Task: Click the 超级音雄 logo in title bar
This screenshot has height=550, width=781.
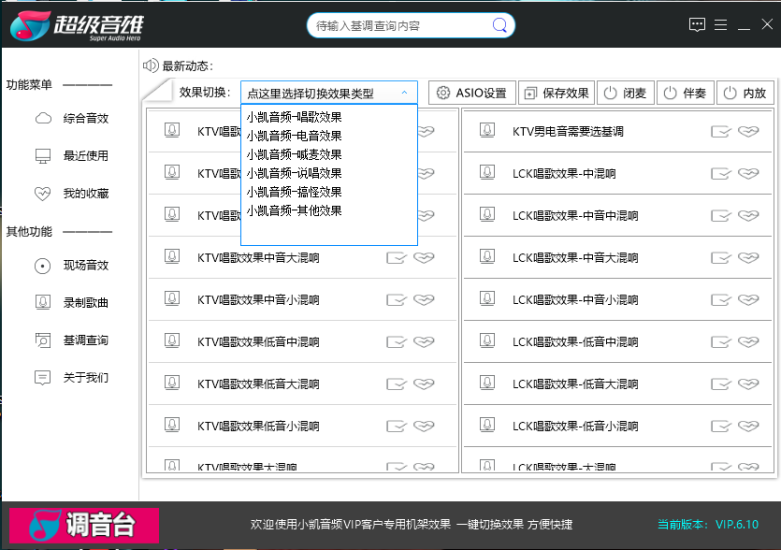Action: coord(77,26)
